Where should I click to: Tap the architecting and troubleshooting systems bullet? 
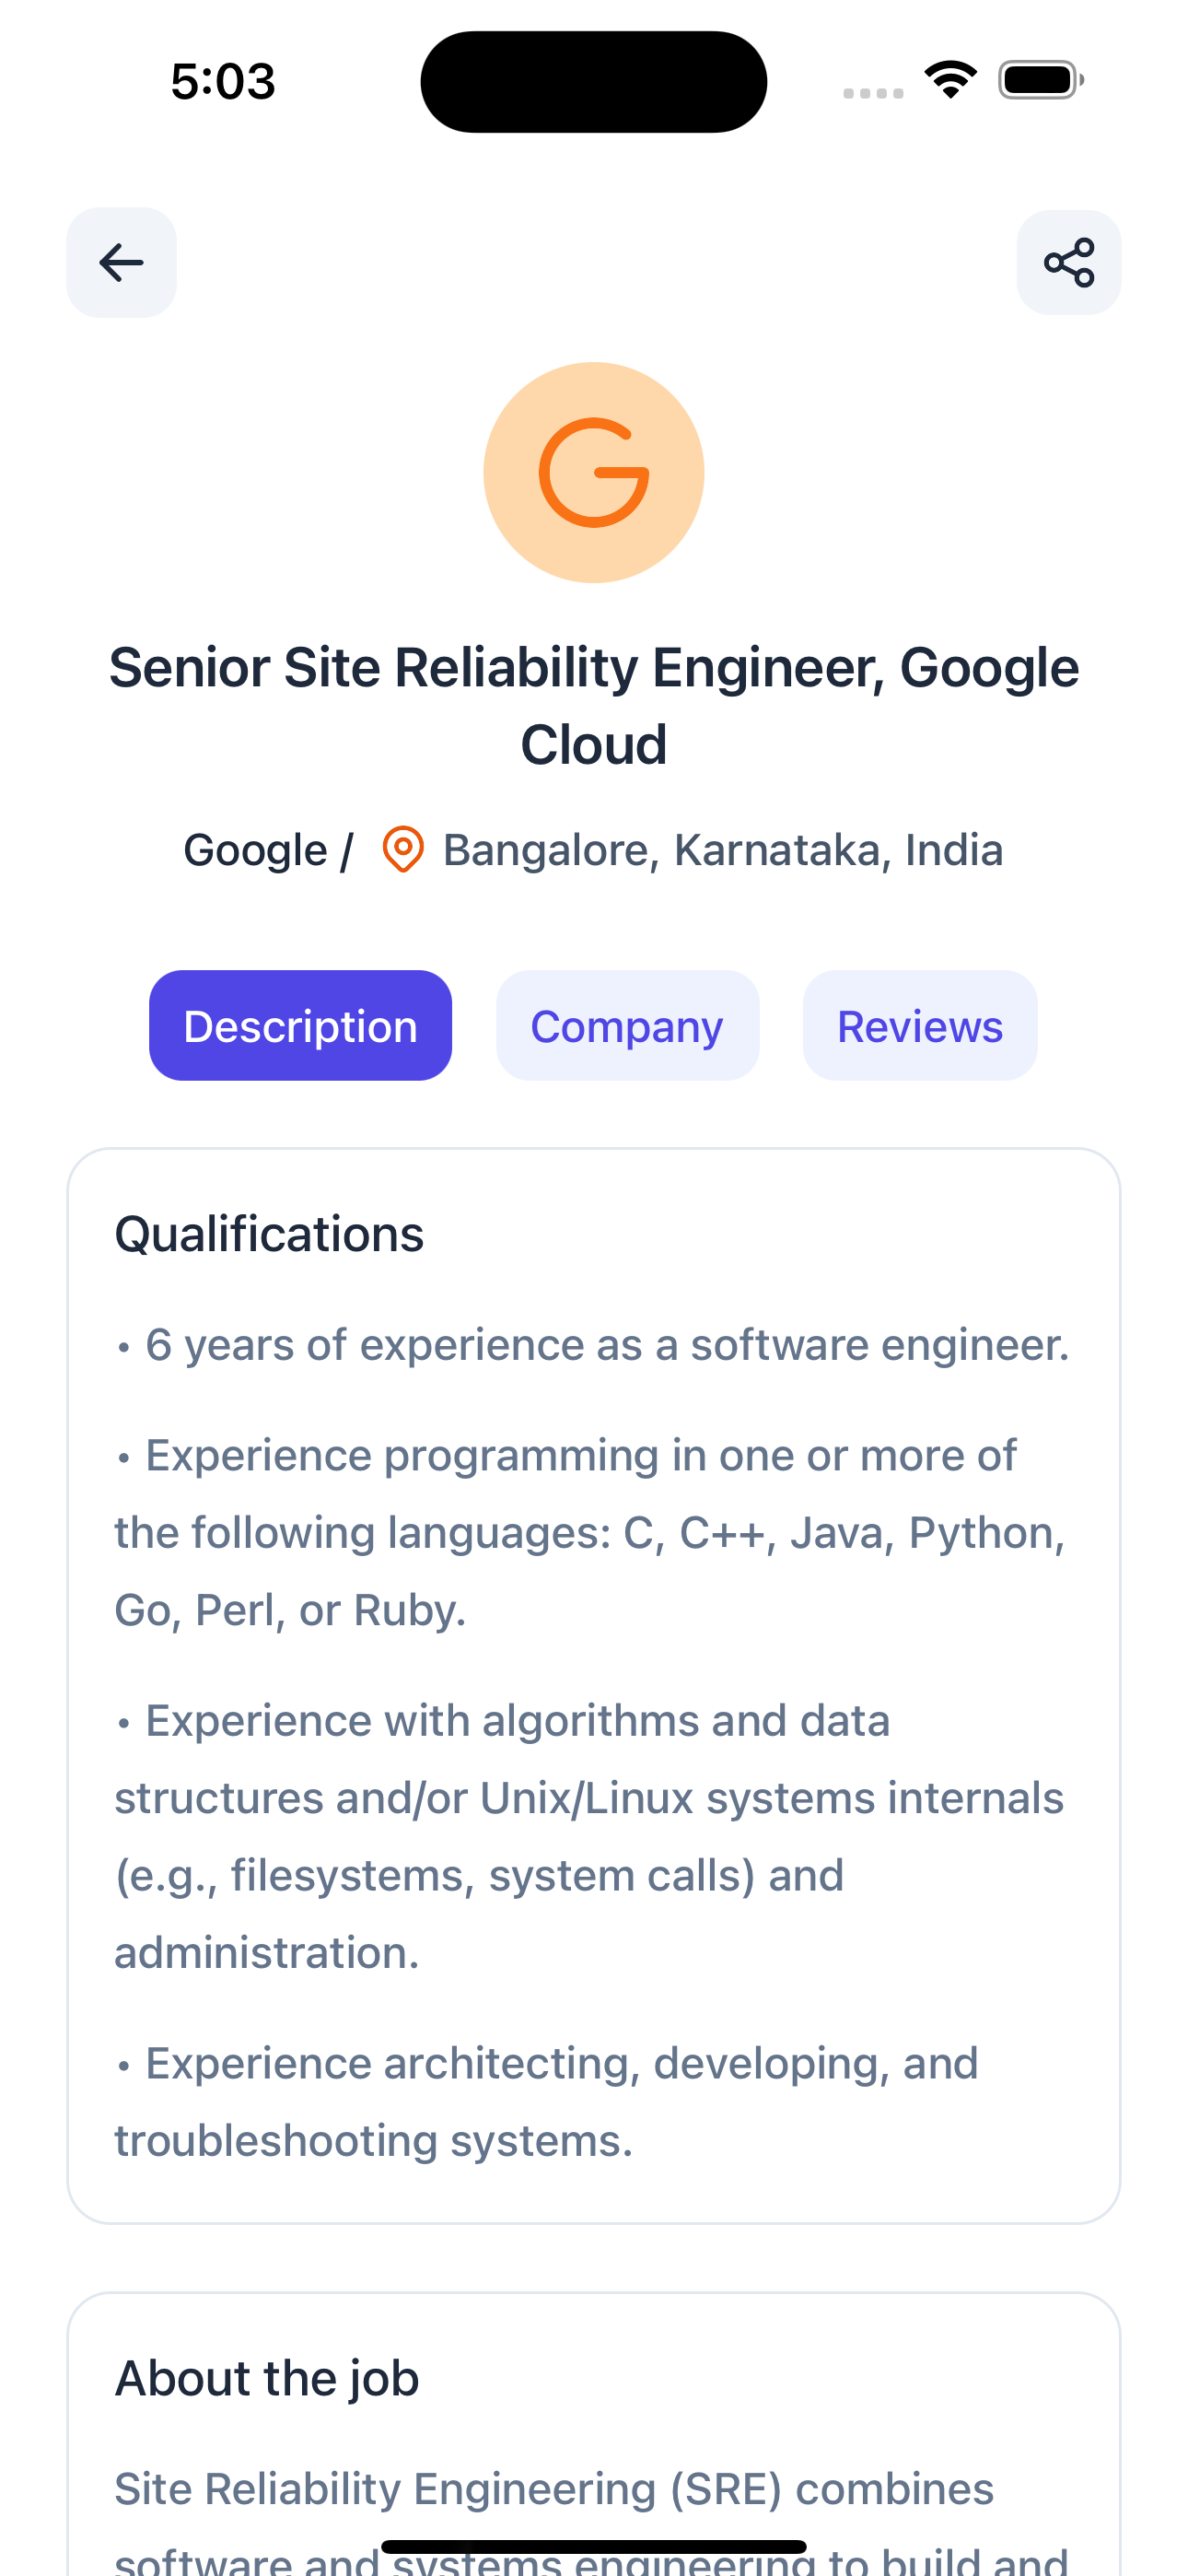546,2102
